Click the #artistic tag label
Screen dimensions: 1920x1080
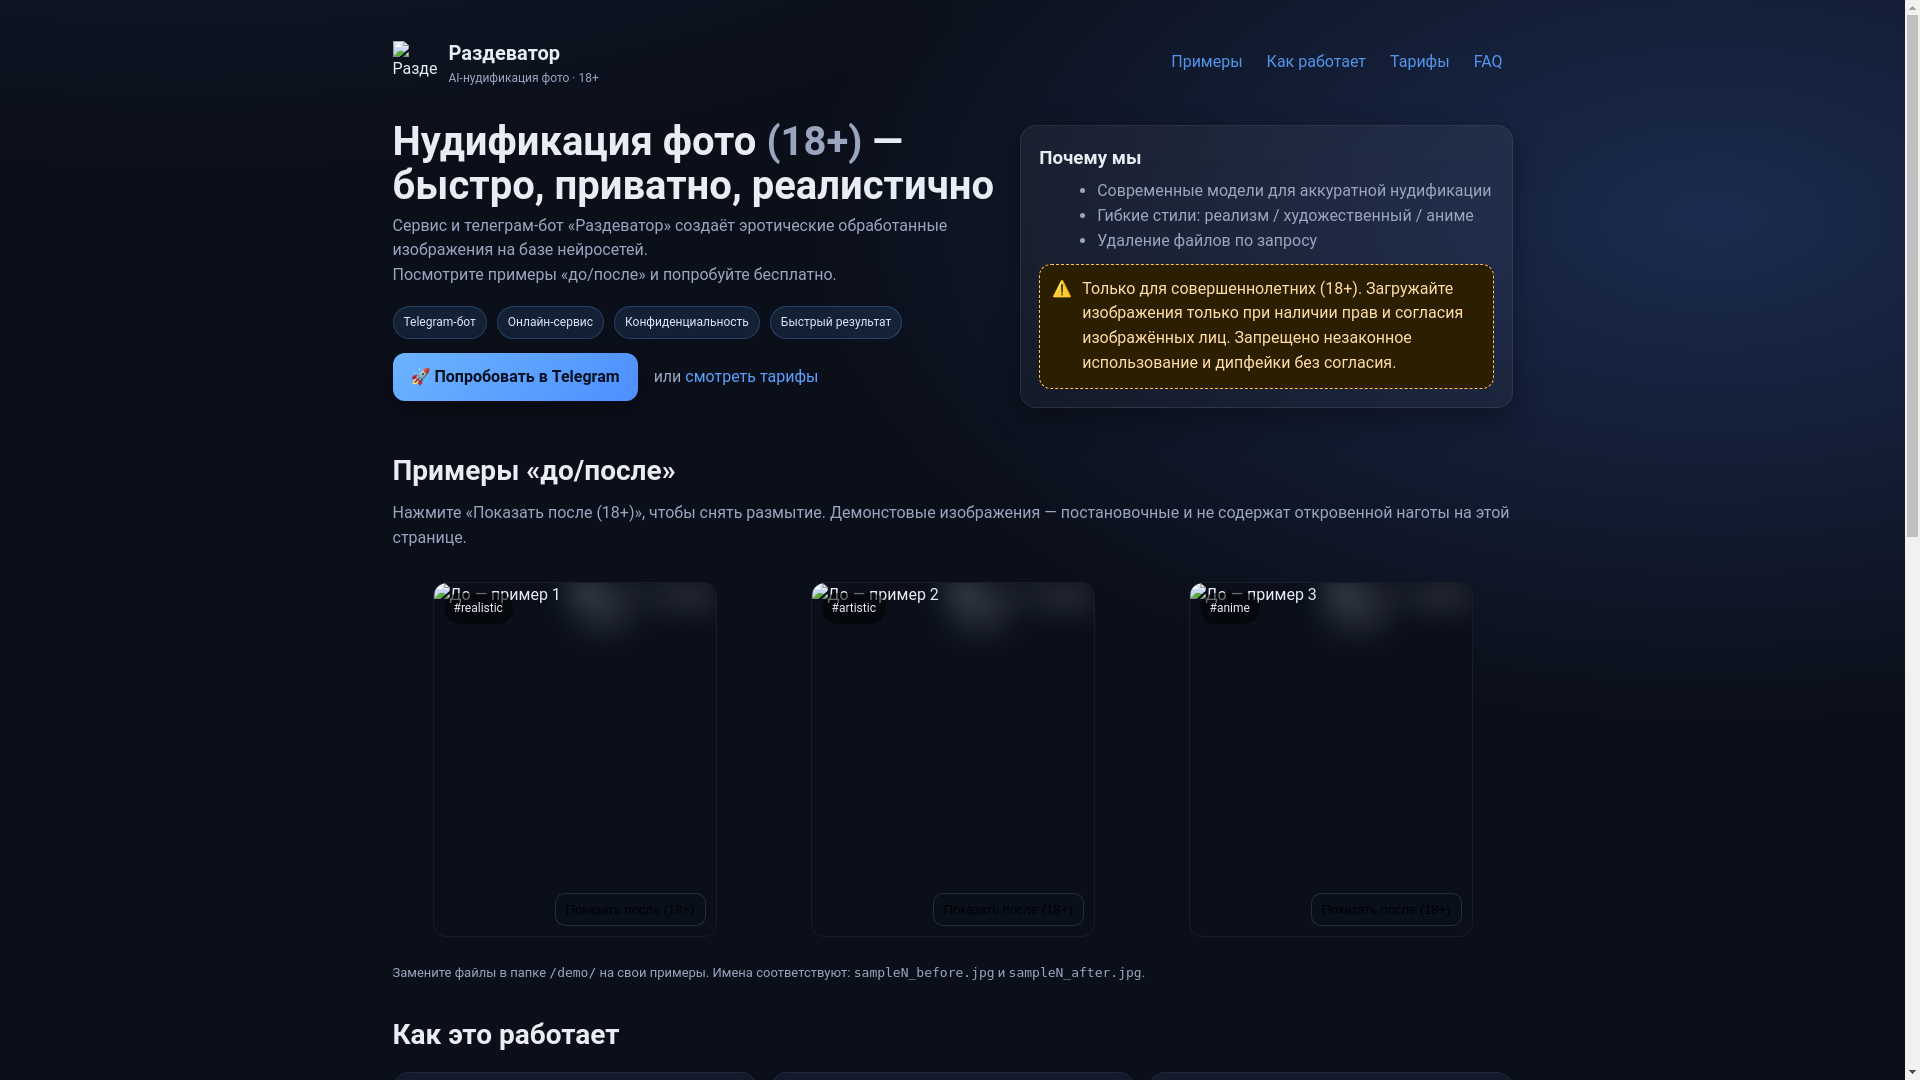tap(853, 608)
